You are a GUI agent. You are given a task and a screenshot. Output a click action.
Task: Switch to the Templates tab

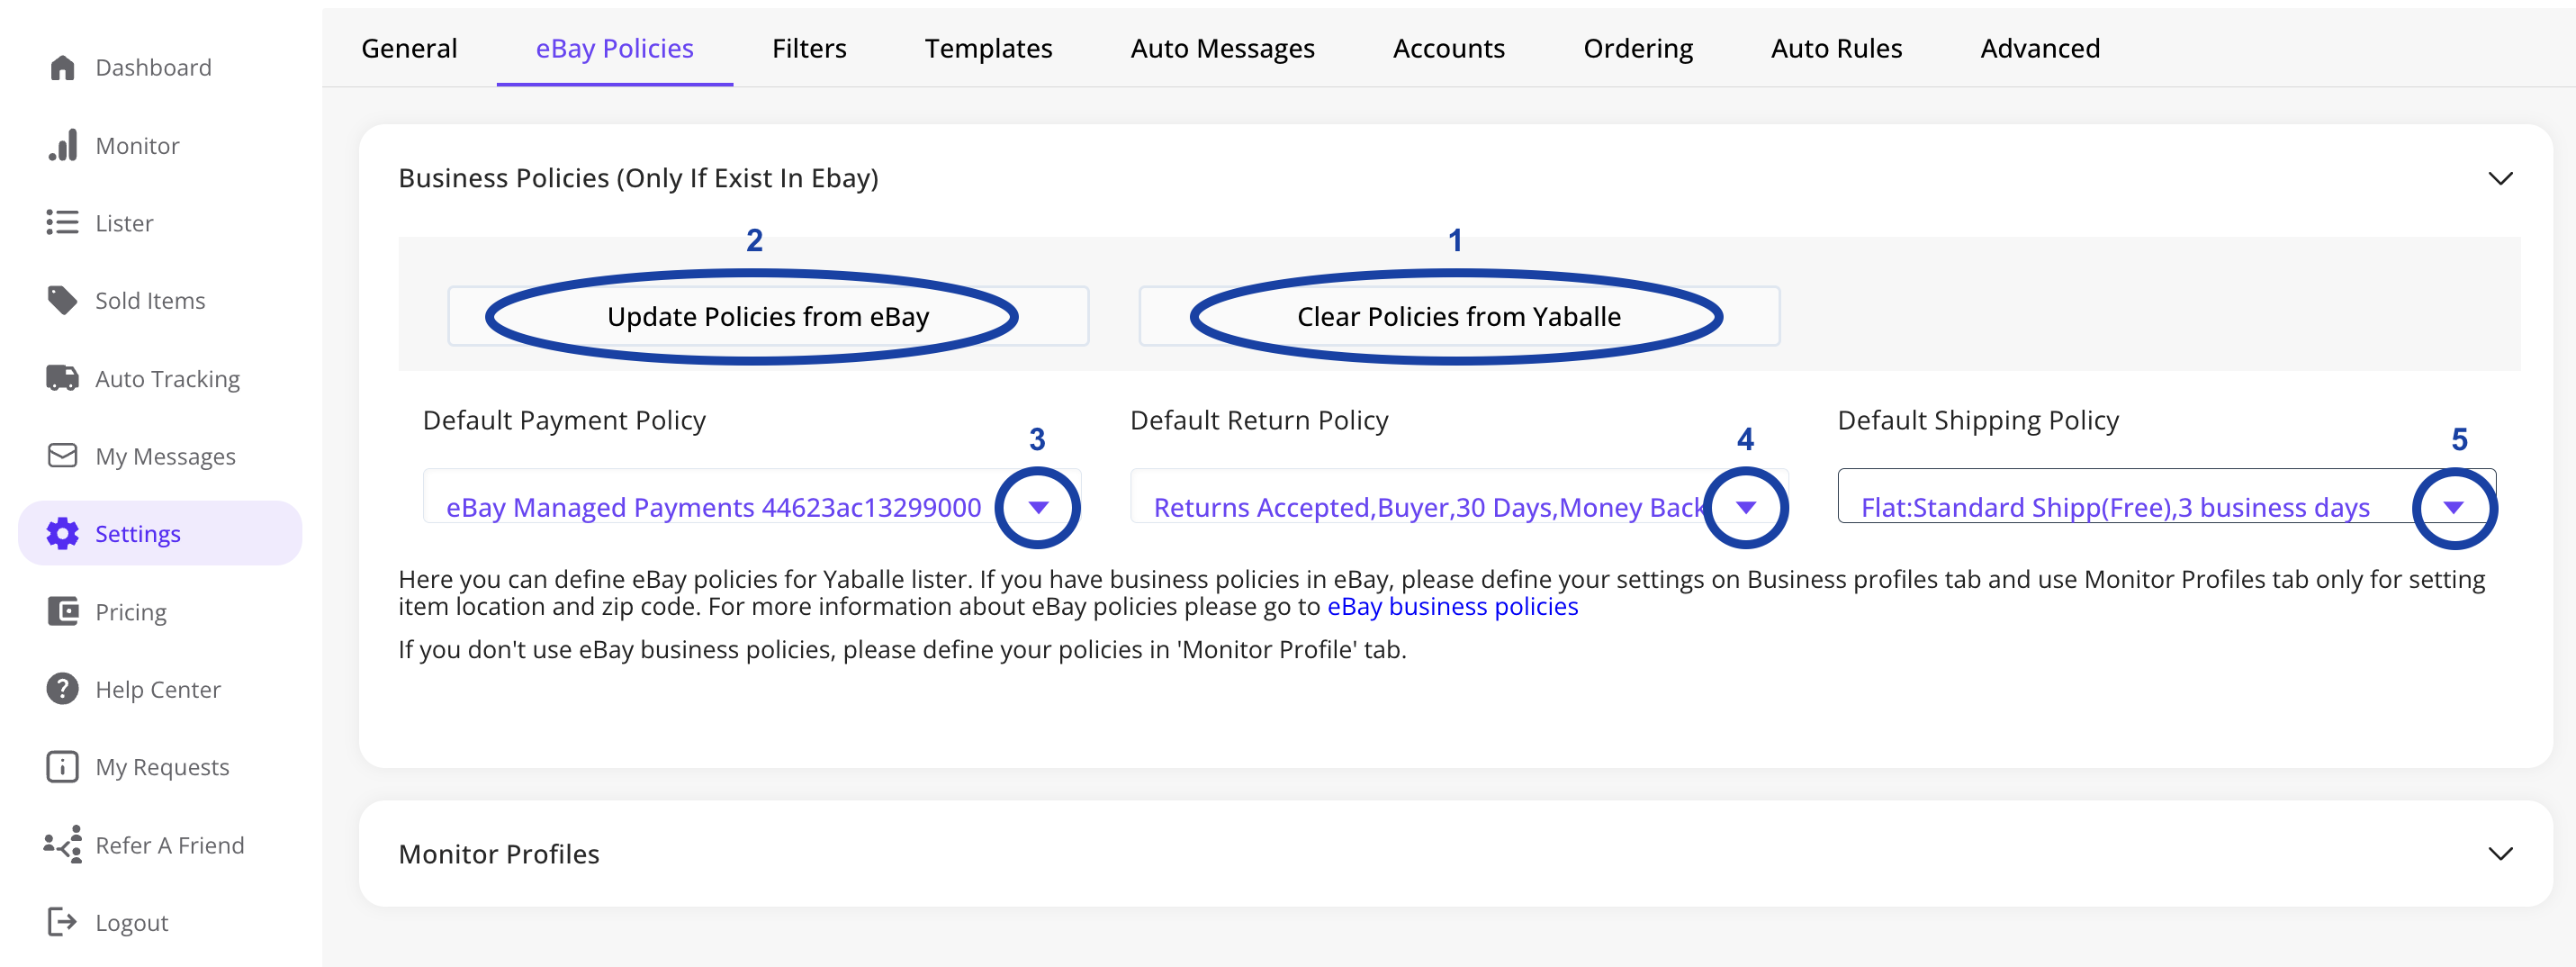(988, 47)
